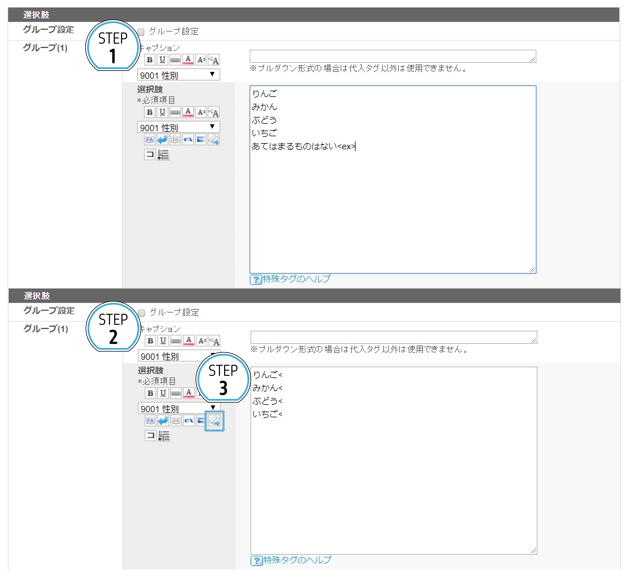Screen dimensions: 631x586
Task: Enable グループ設定 checkbox in the top panel
Action: pyautogui.click(x=140, y=31)
